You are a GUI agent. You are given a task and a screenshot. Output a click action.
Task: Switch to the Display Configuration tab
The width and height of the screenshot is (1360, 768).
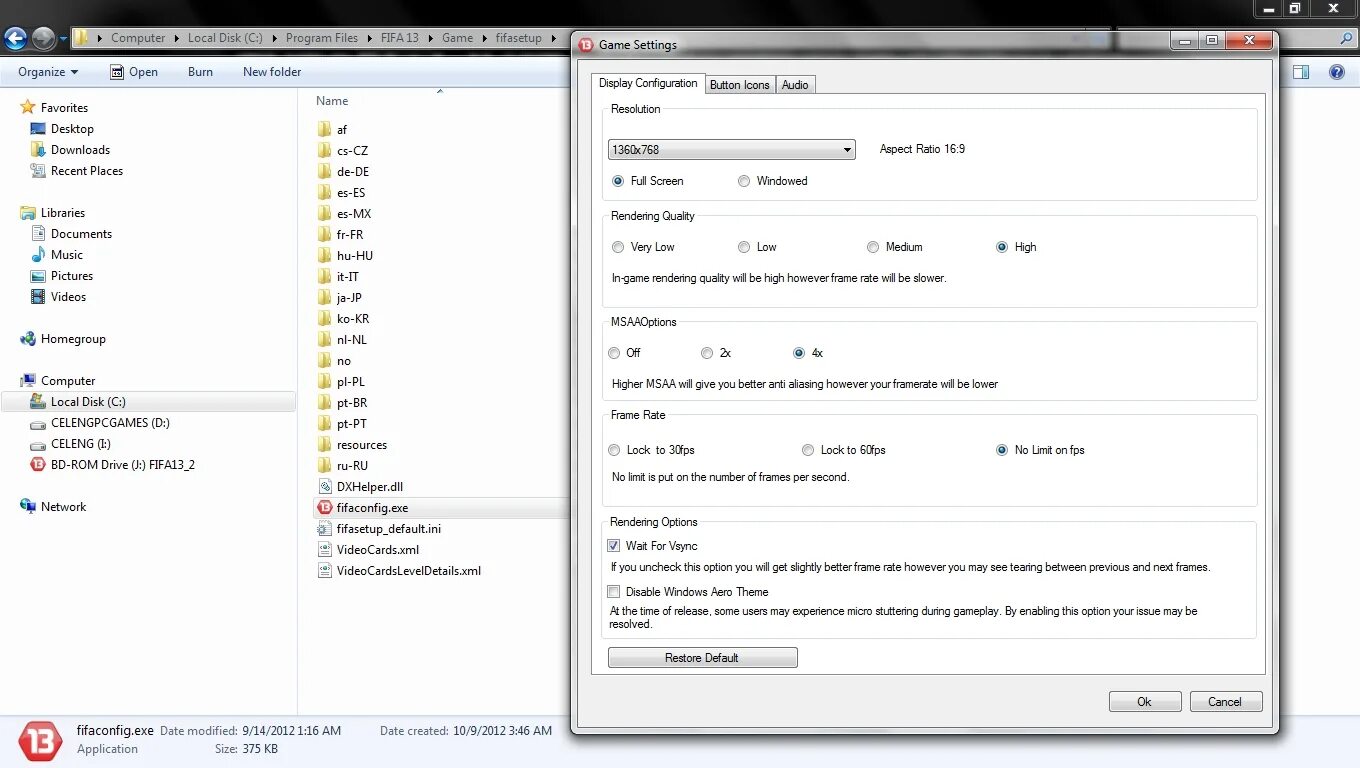648,83
